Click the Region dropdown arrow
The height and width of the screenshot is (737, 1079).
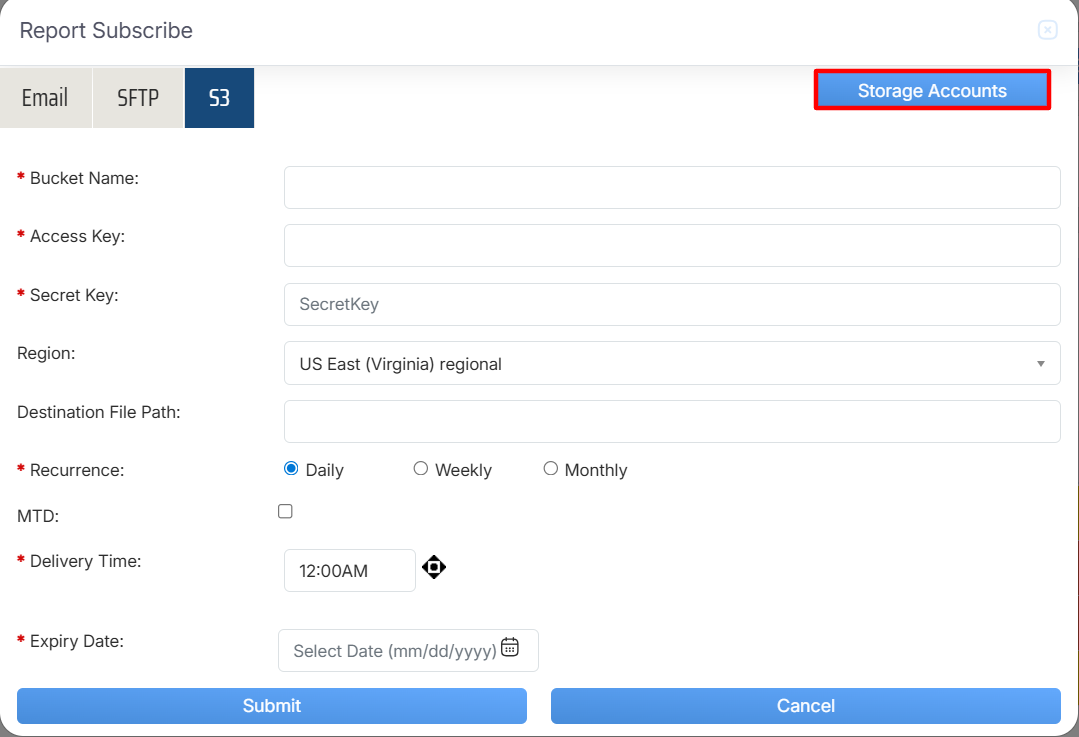1040,364
